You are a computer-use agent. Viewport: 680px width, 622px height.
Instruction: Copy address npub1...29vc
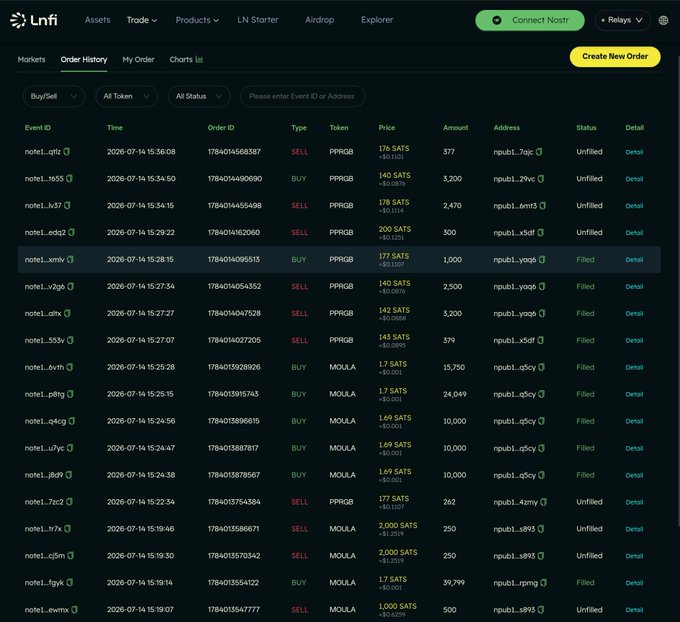541,179
